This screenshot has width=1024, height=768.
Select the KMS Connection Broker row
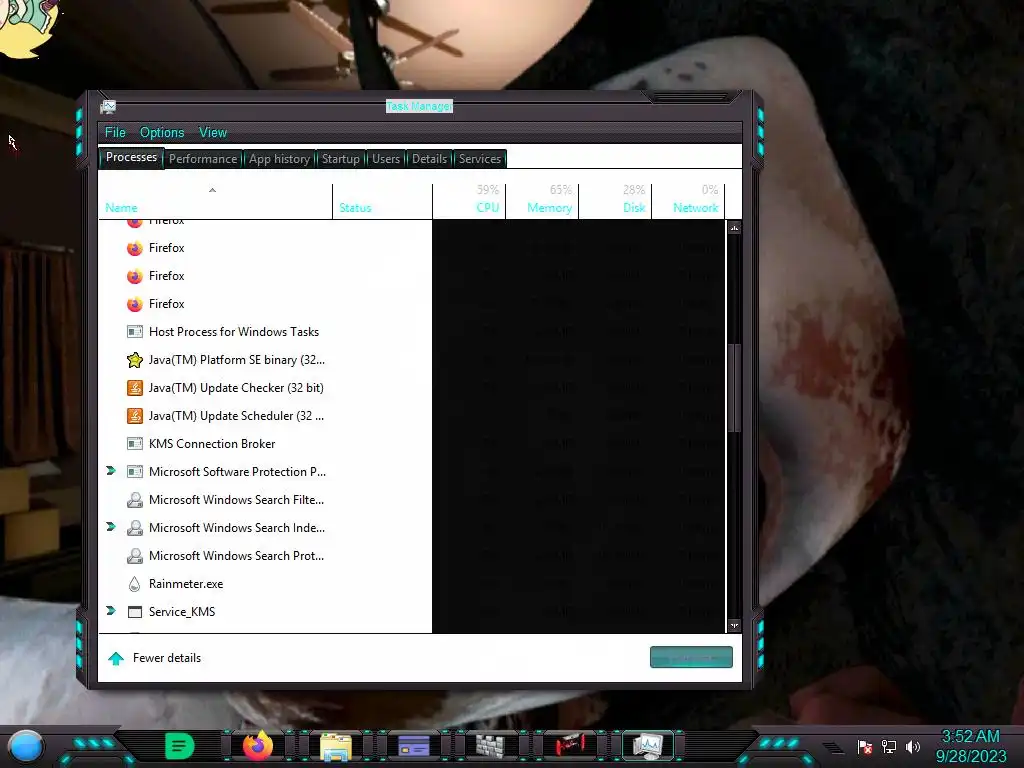pos(412,444)
